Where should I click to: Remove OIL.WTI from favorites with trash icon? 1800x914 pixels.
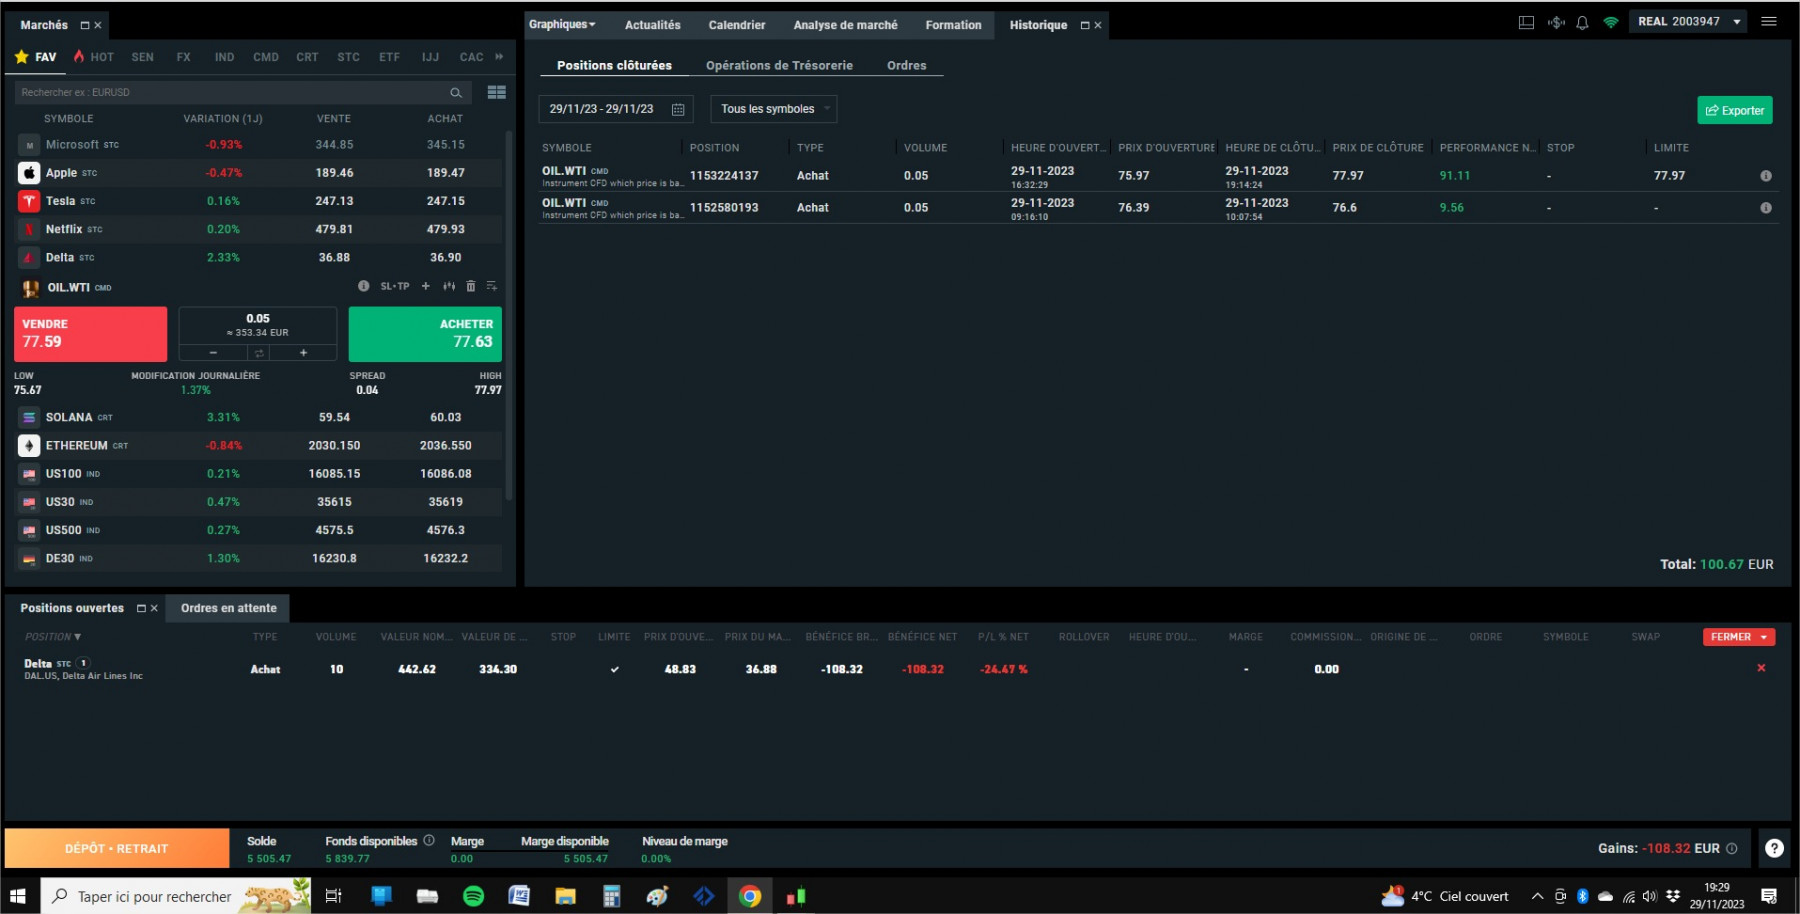tap(471, 286)
